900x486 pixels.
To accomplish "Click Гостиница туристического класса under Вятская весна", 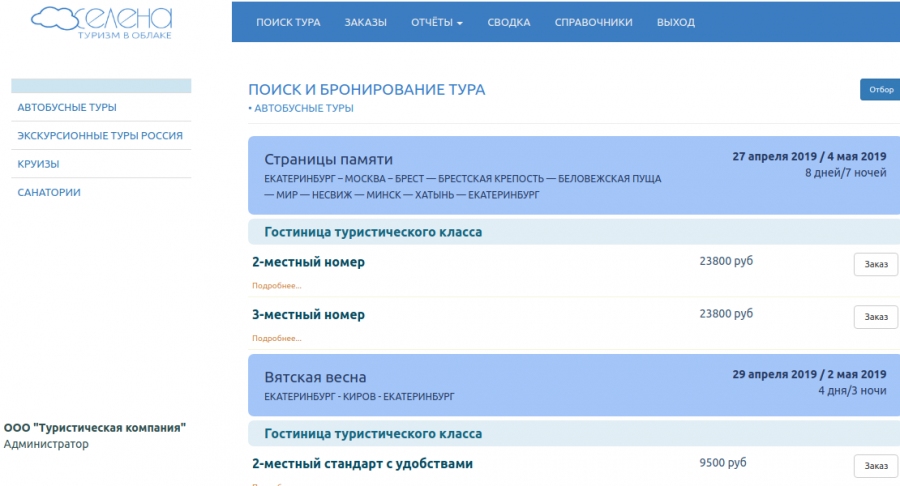I will tap(373, 434).
